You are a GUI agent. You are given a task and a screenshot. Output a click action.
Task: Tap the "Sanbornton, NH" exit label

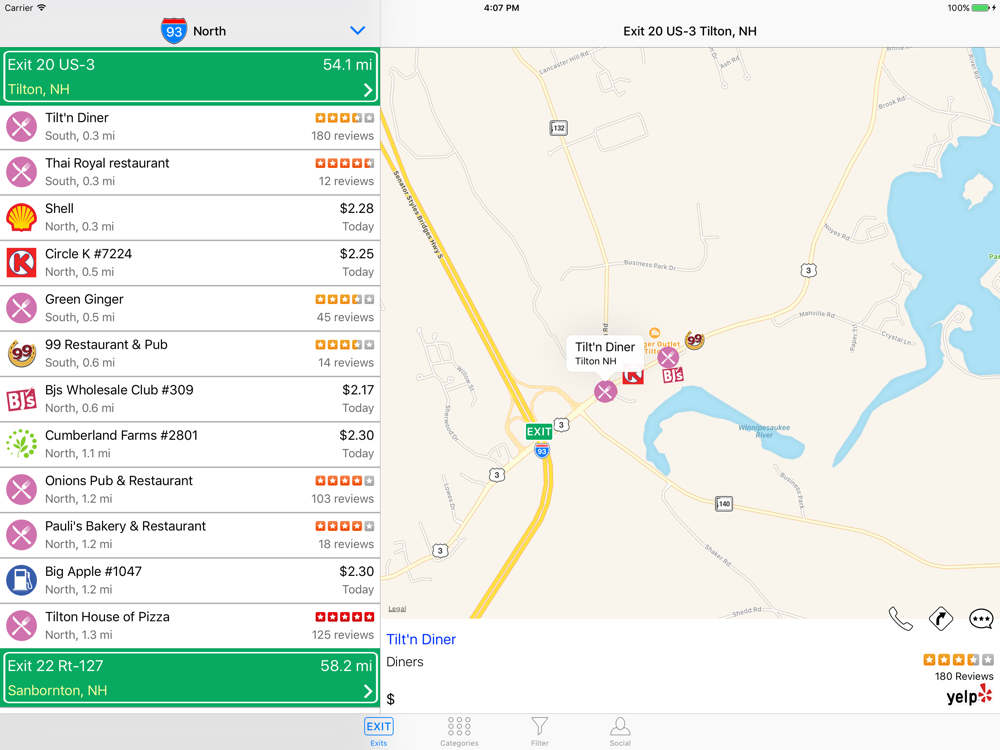(x=57, y=691)
